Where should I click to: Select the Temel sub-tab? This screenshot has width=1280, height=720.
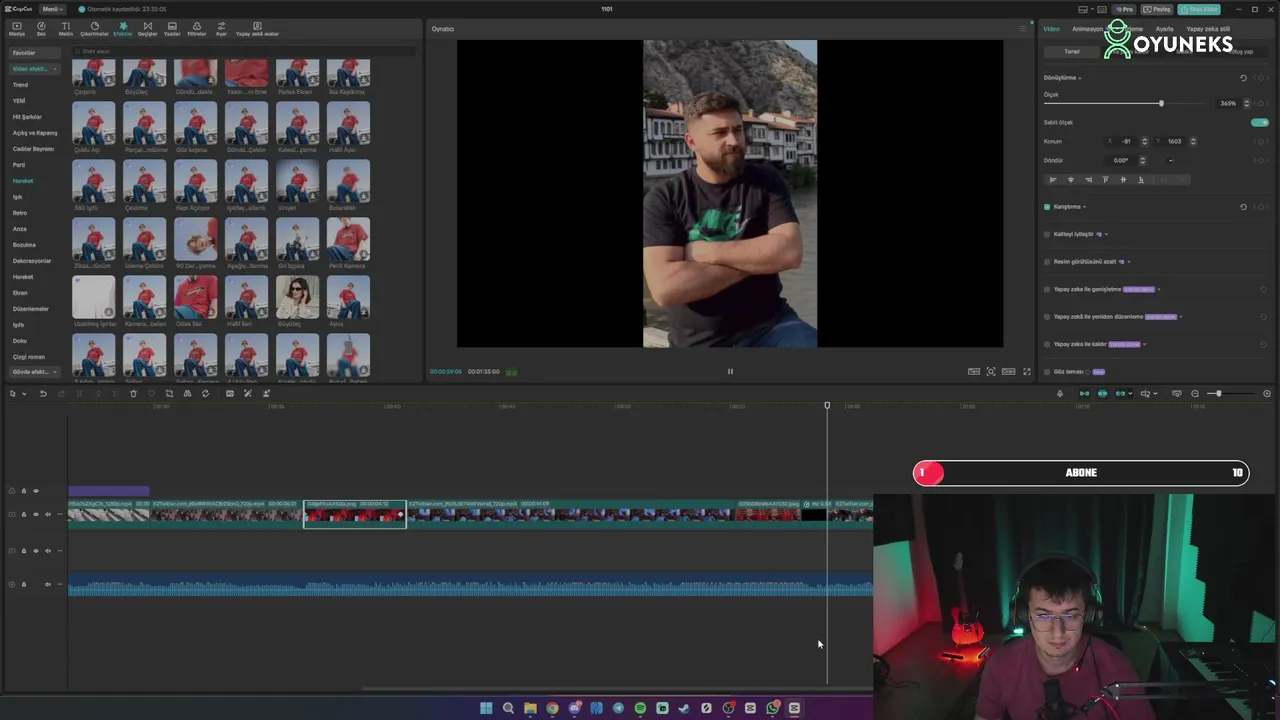point(1072,51)
